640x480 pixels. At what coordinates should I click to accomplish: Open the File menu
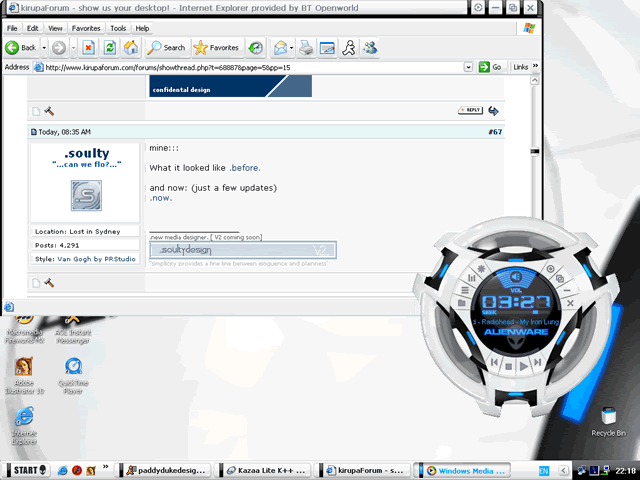pyautogui.click(x=12, y=28)
